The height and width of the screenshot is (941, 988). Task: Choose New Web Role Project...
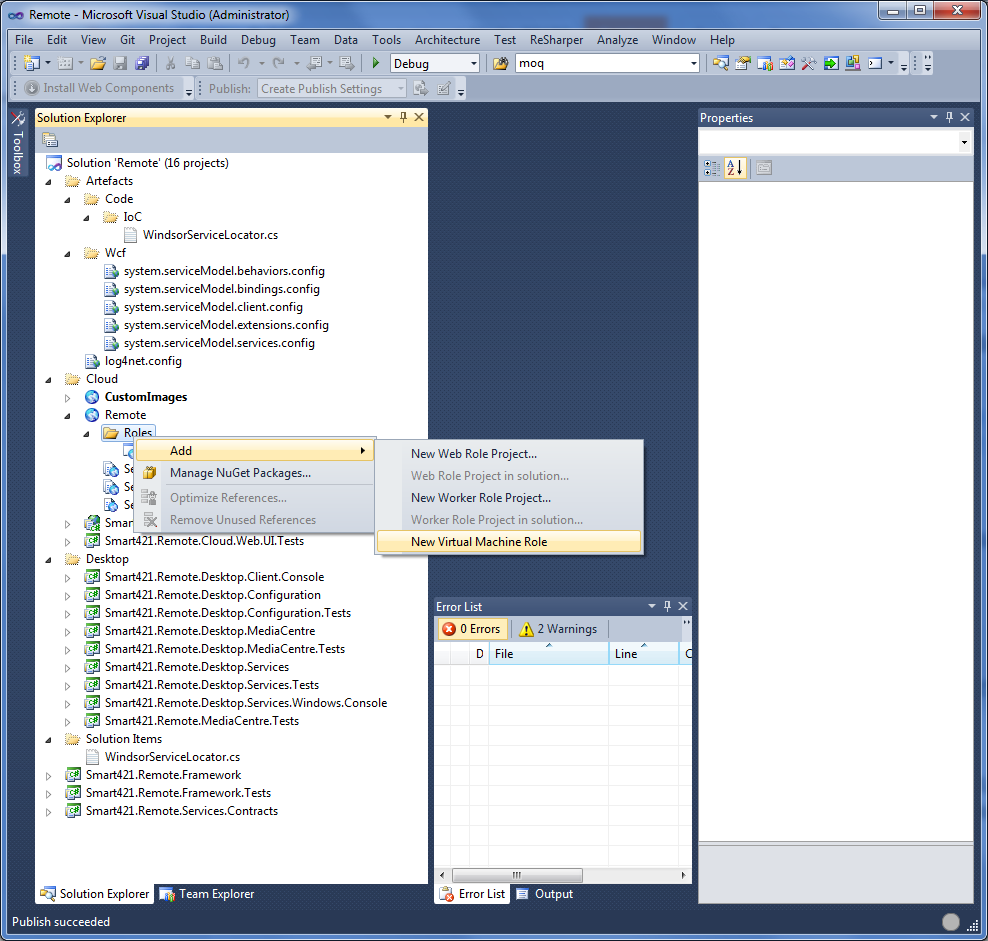509,454
